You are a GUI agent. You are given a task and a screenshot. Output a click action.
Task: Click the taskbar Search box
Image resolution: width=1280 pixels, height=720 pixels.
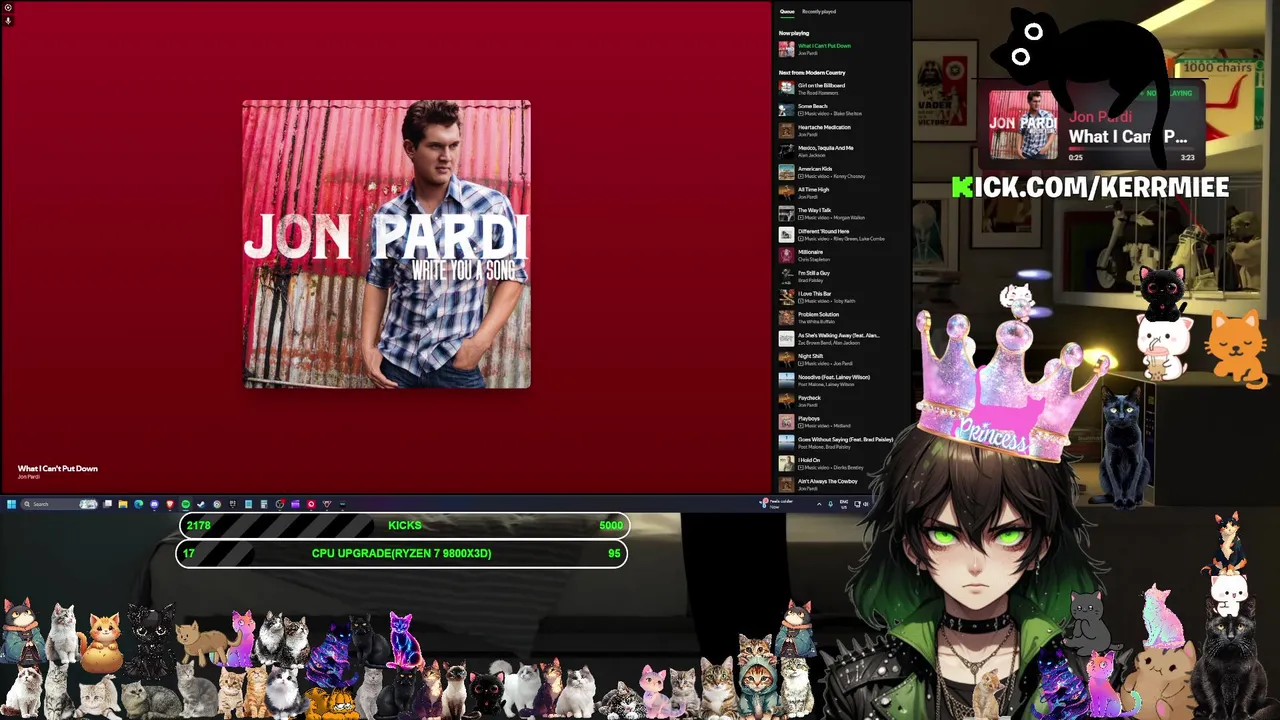click(x=60, y=504)
